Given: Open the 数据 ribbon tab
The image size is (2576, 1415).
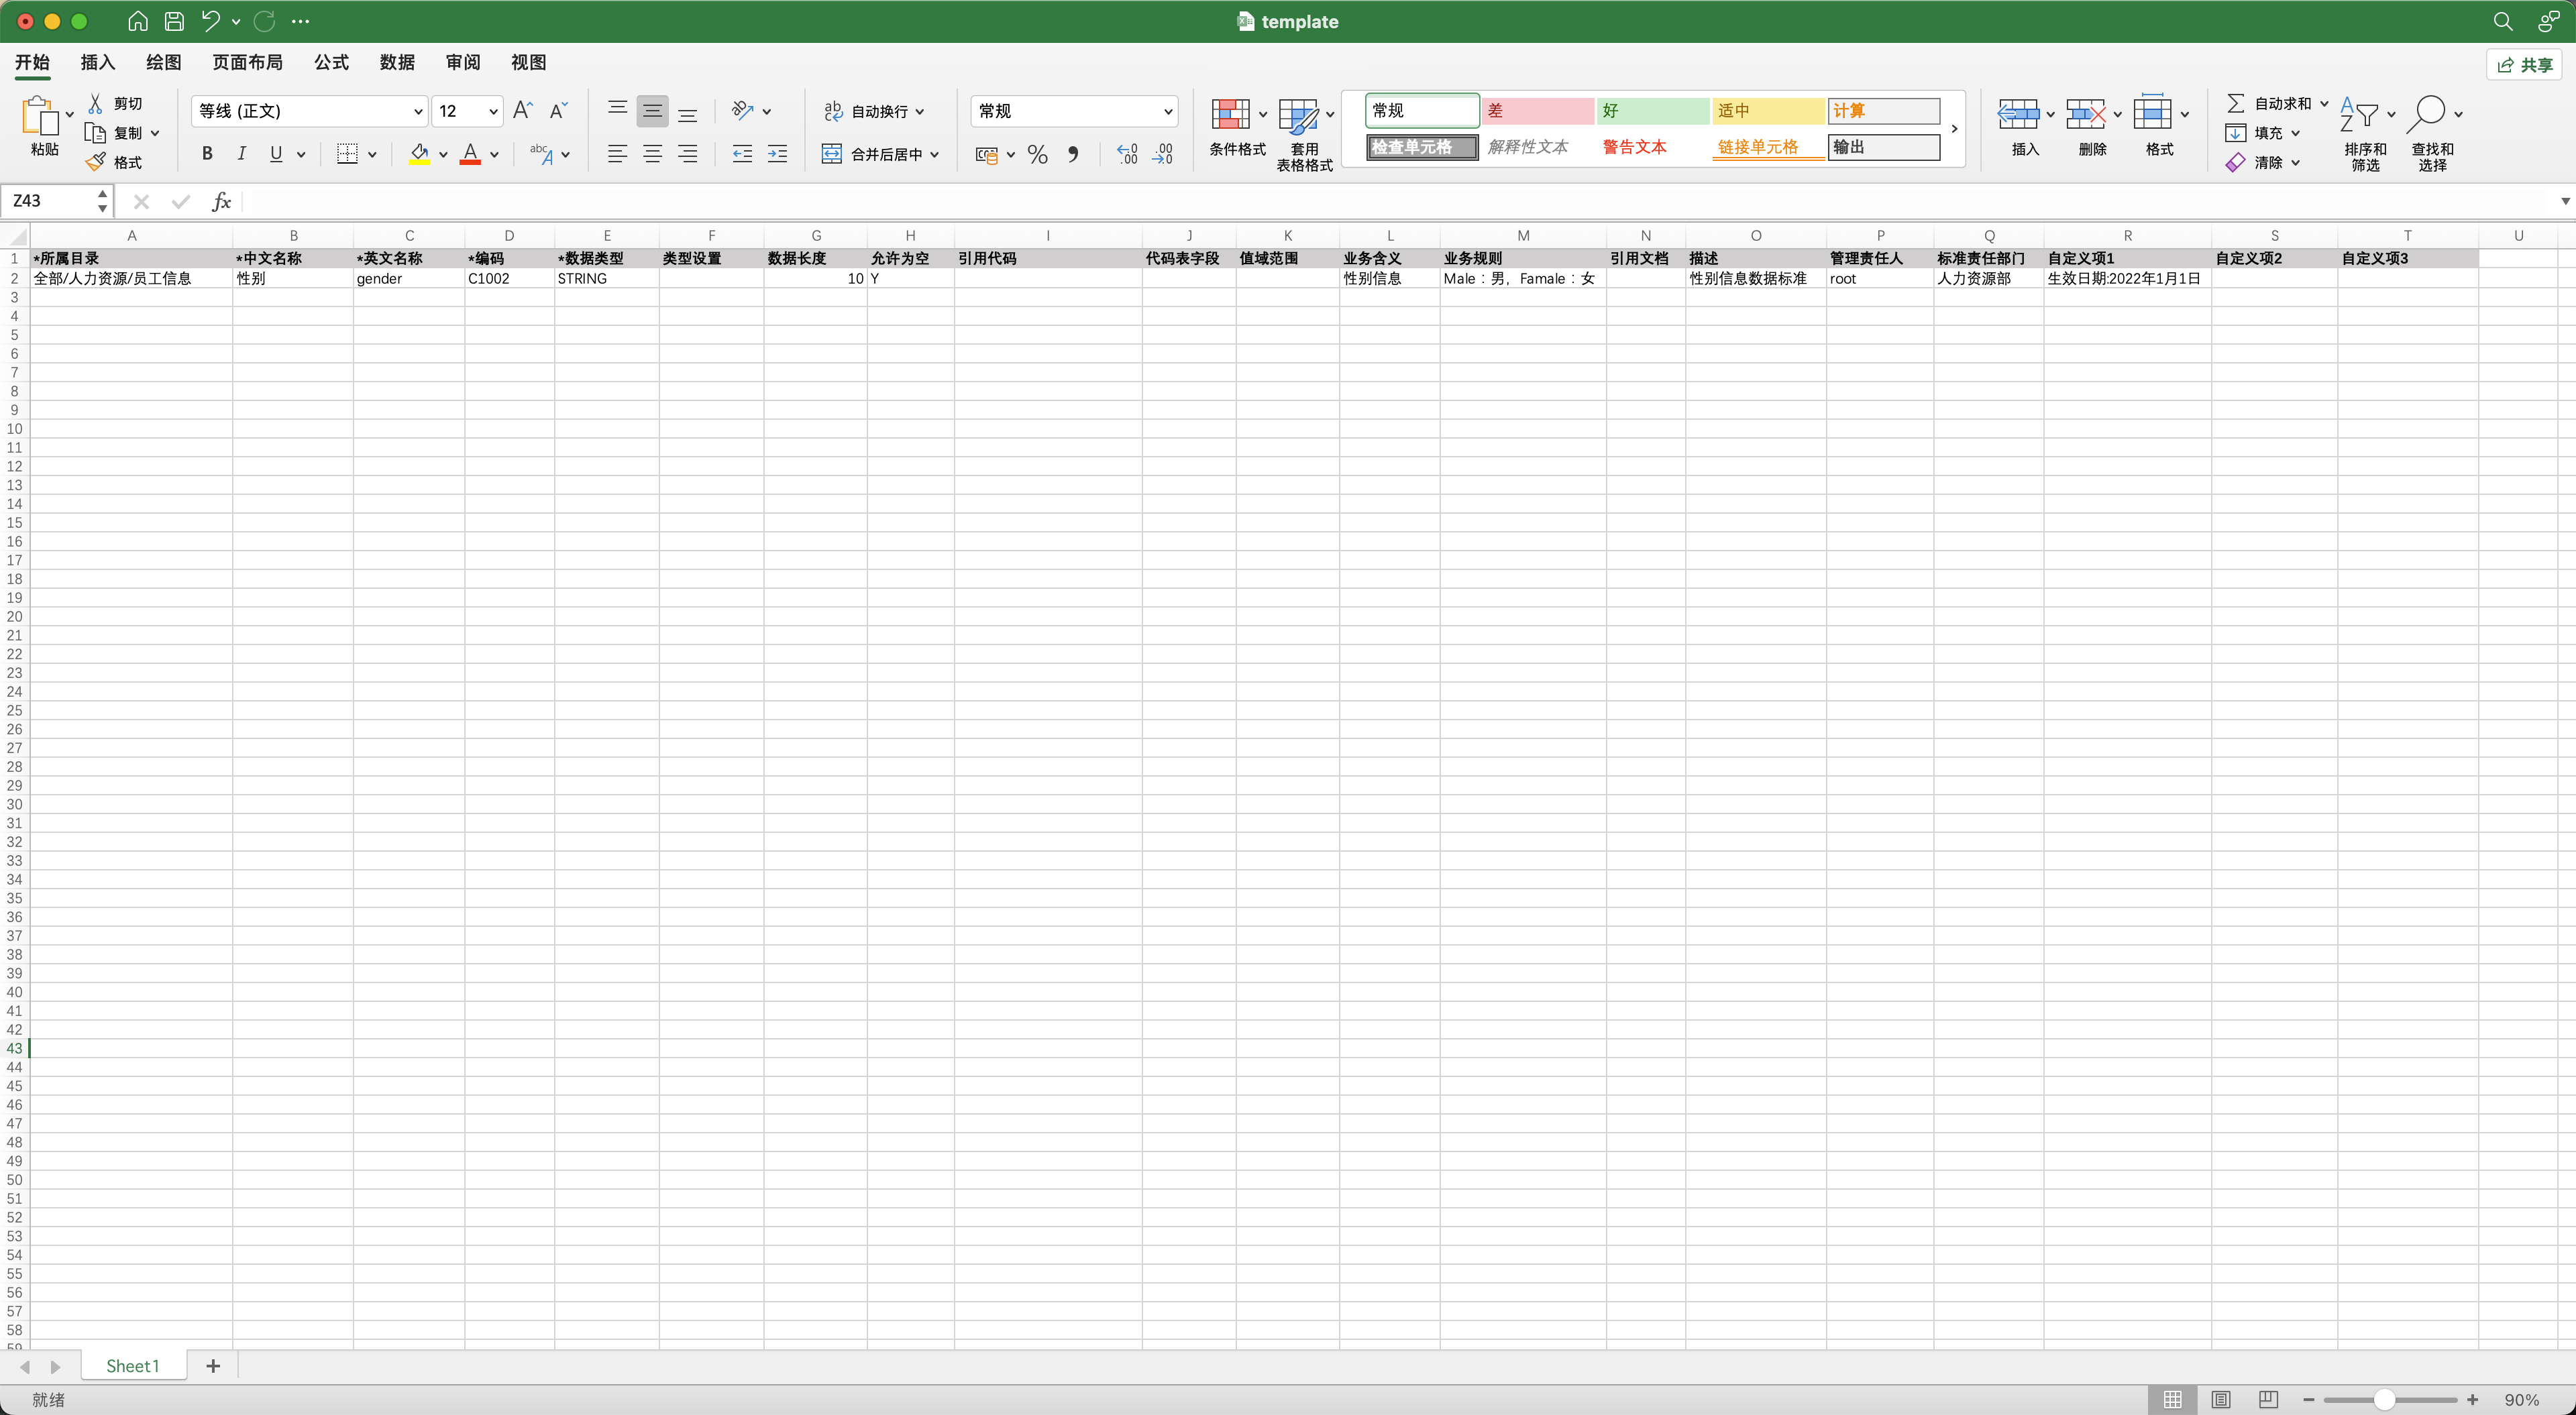Looking at the screenshot, I should (x=397, y=62).
